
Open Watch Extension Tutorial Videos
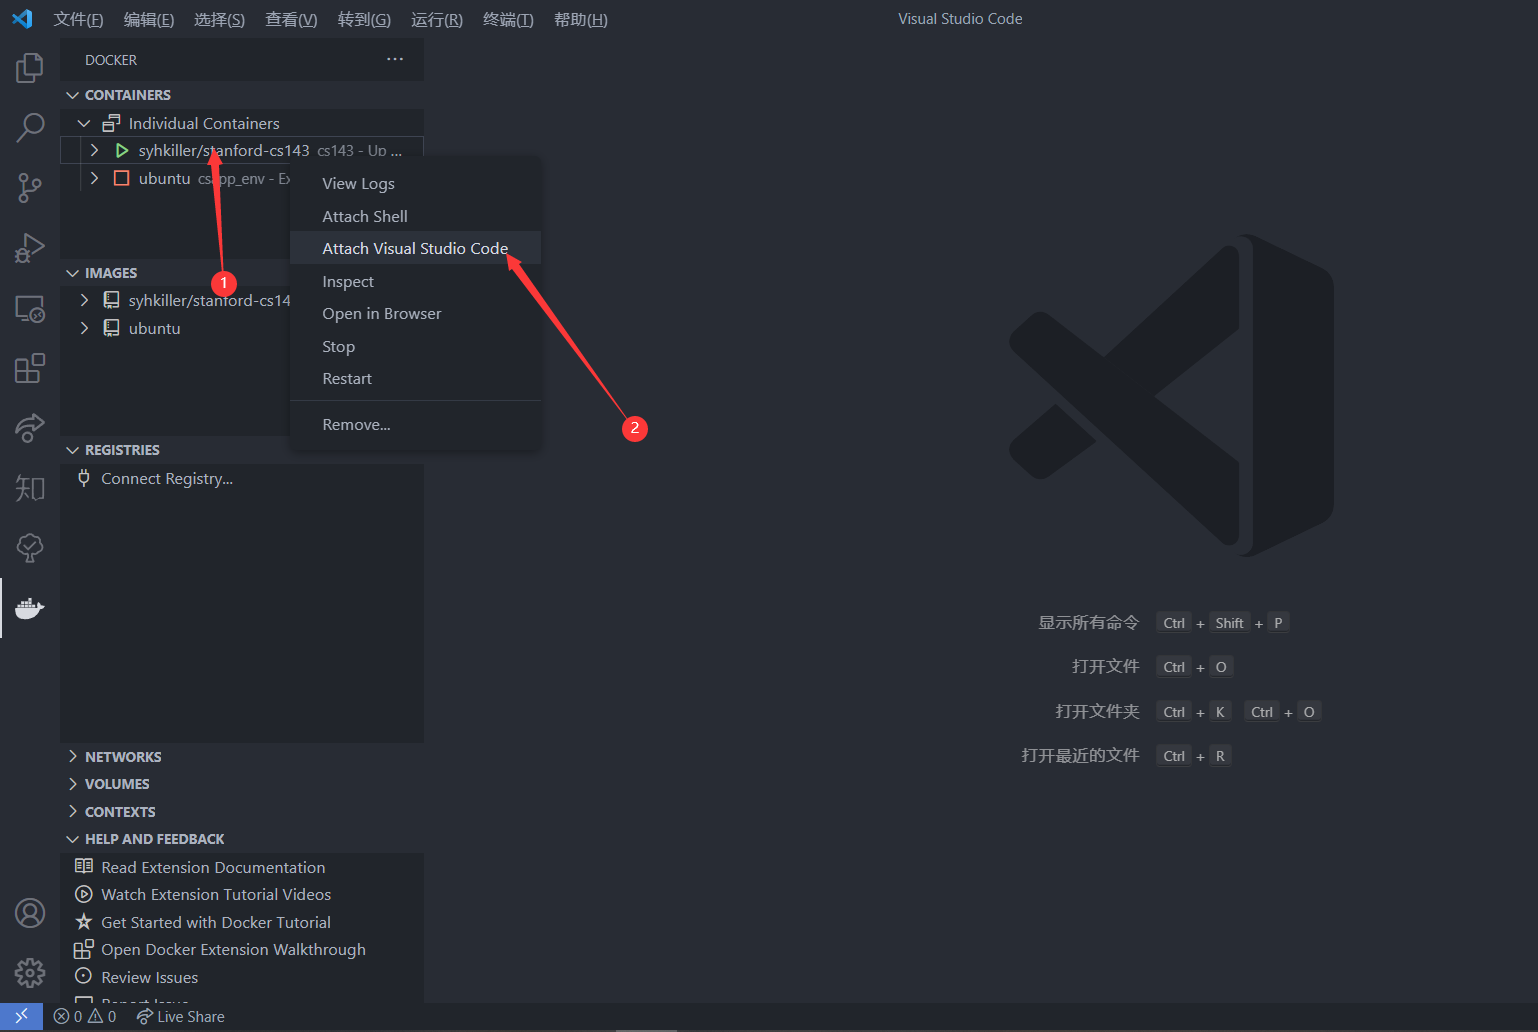click(x=216, y=894)
